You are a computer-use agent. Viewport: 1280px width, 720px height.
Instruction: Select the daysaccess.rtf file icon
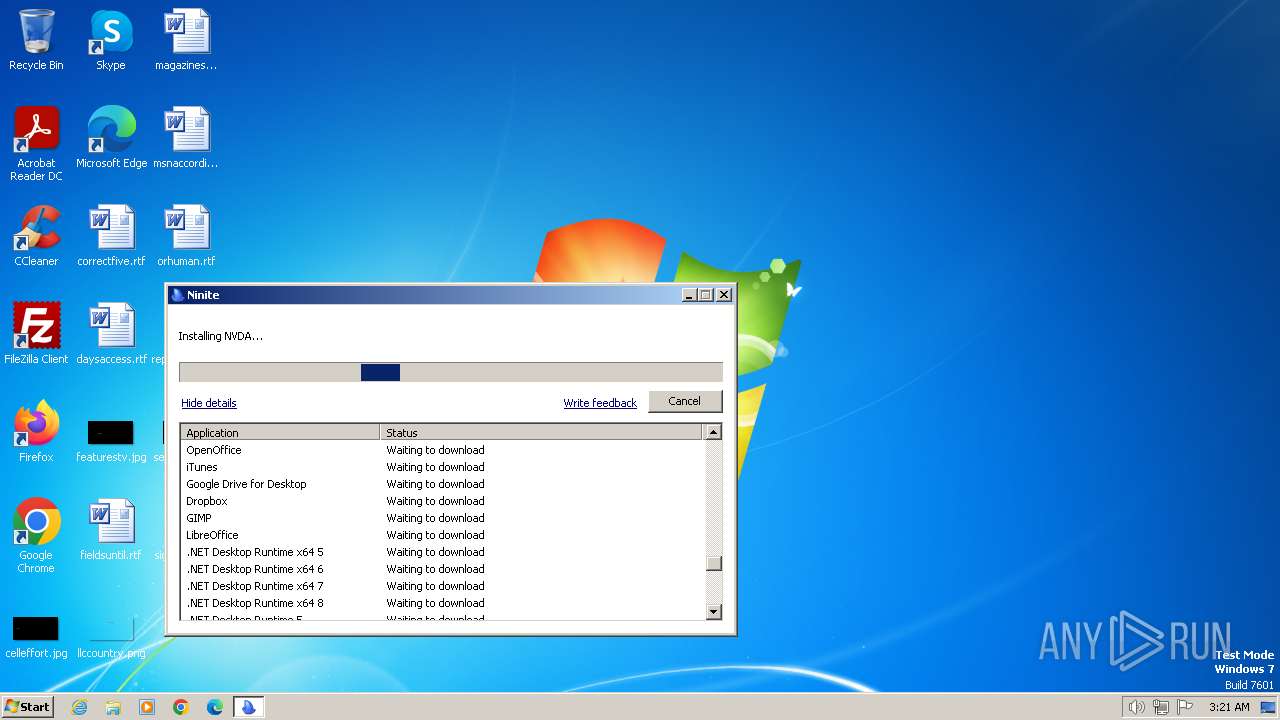[111, 334]
